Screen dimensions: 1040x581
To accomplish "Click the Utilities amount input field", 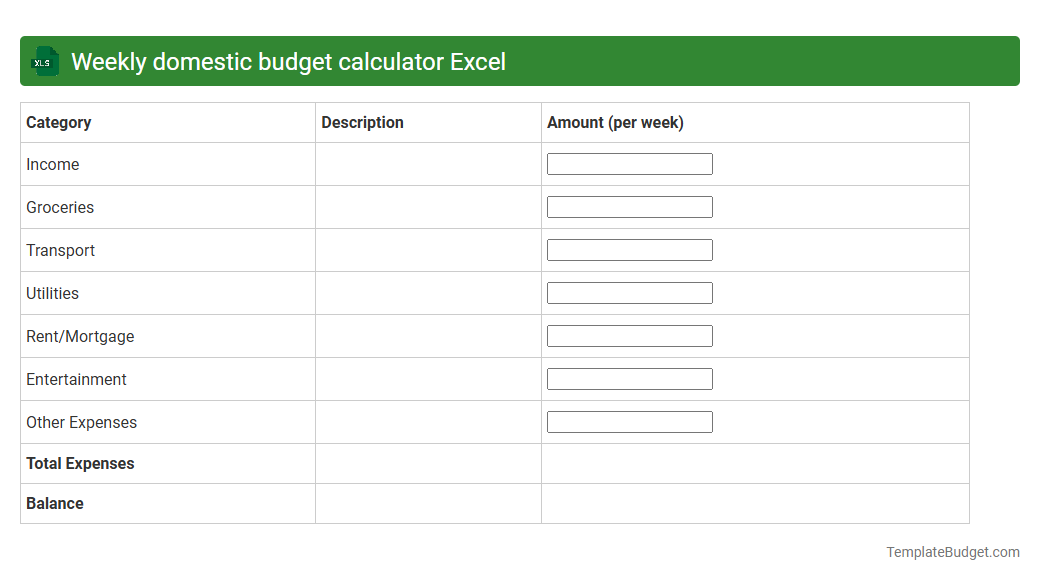I will [629, 292].
